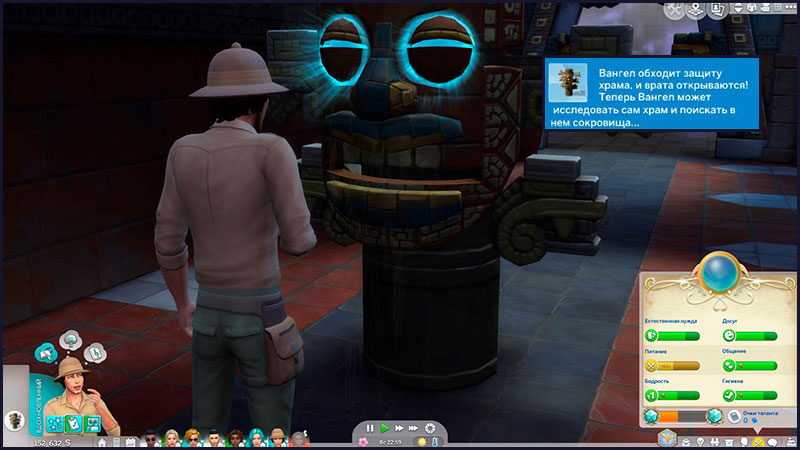The width and height of the screenshot is (800, 450).
Task: Open the Manage Worlds map icon
Action: coord(696,10)
